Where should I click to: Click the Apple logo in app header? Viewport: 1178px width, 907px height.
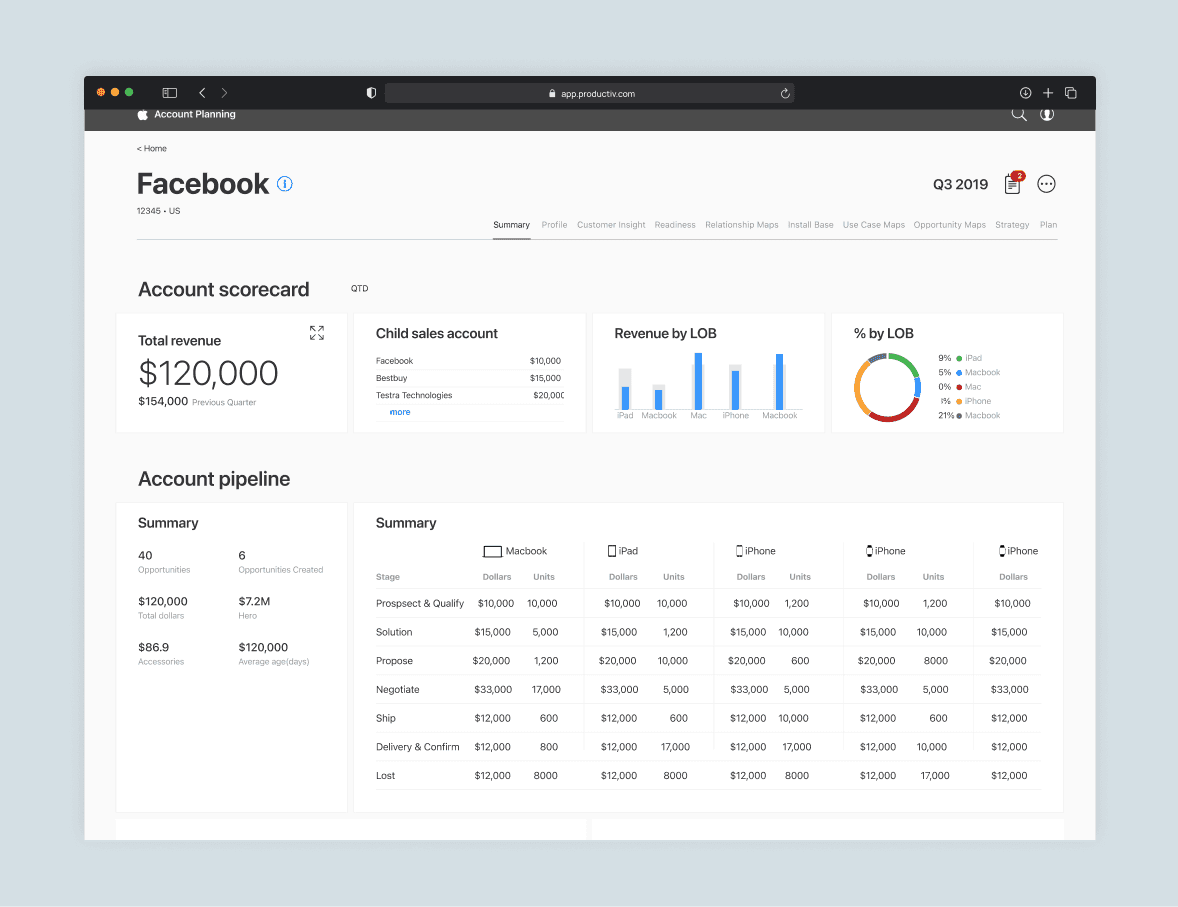click(x=143, y=114)
